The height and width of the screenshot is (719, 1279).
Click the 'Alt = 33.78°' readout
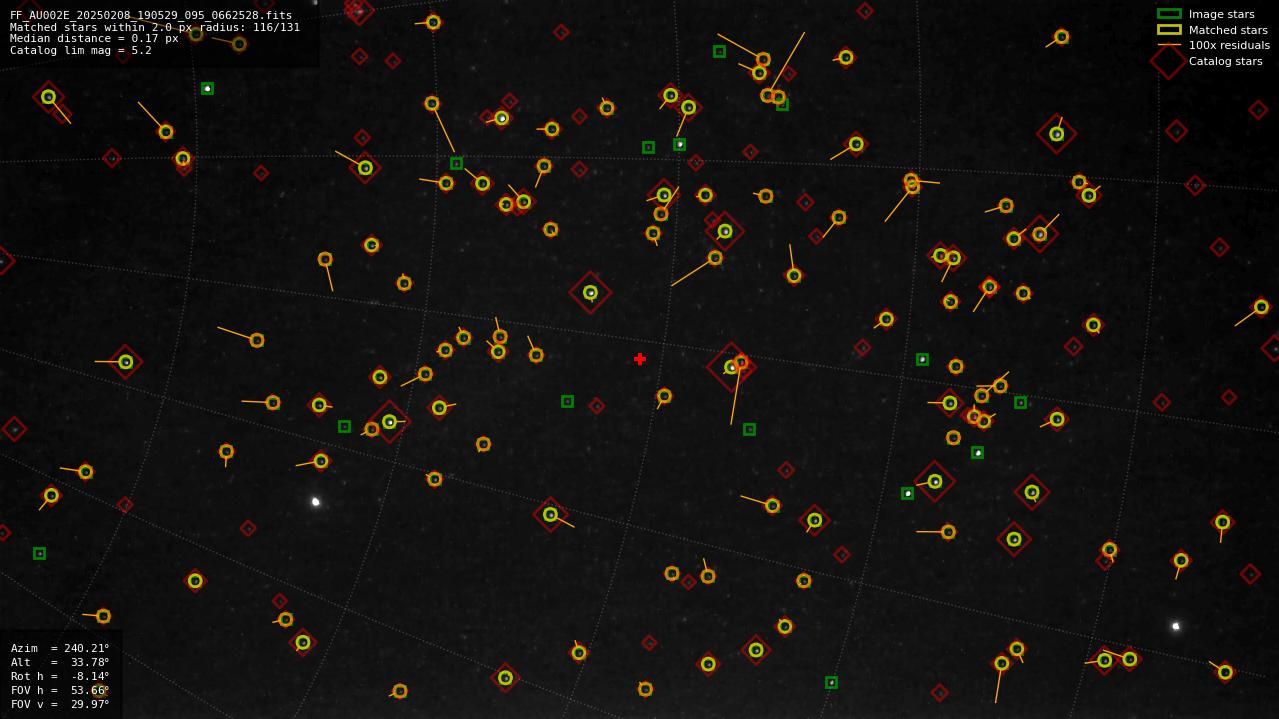click(x=60, y=662)
